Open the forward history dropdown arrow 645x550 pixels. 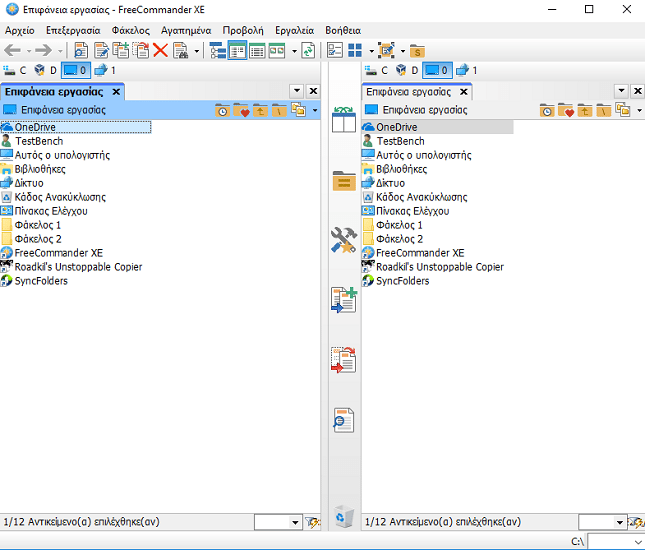[60, 51]
